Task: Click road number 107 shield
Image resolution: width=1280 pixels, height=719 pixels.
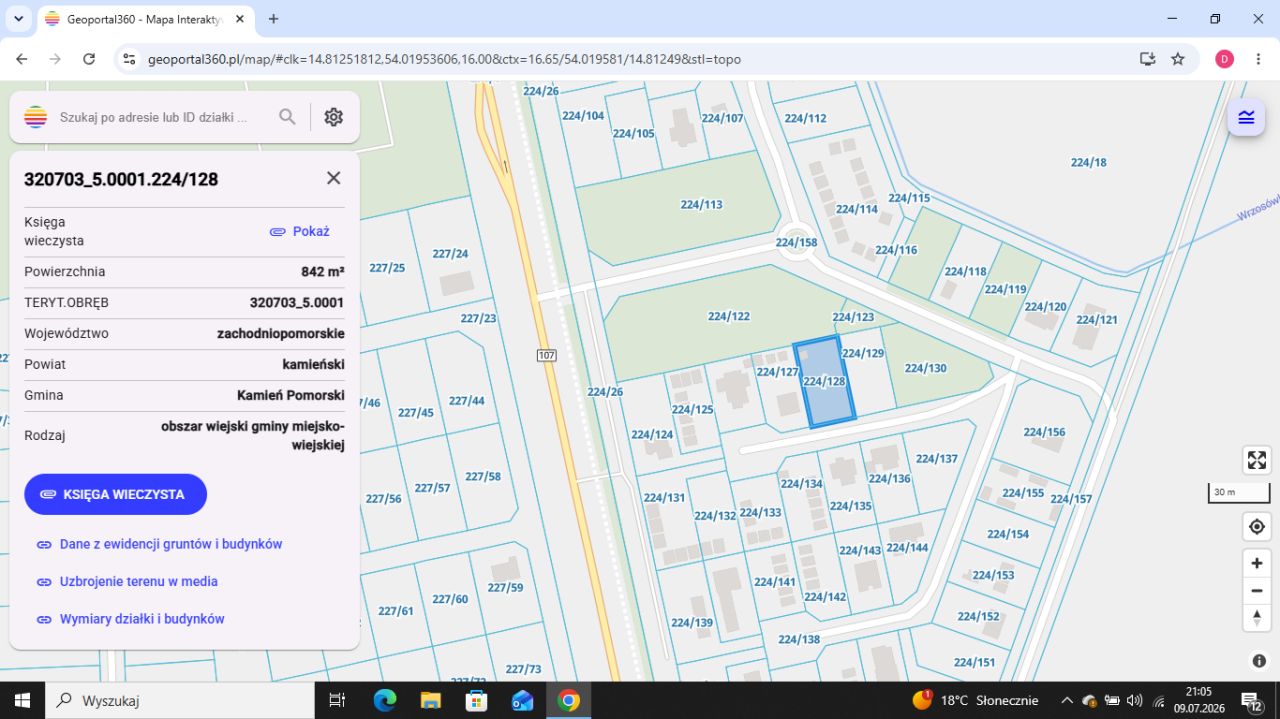Action: pyautogui.click(x=546, y=355)
